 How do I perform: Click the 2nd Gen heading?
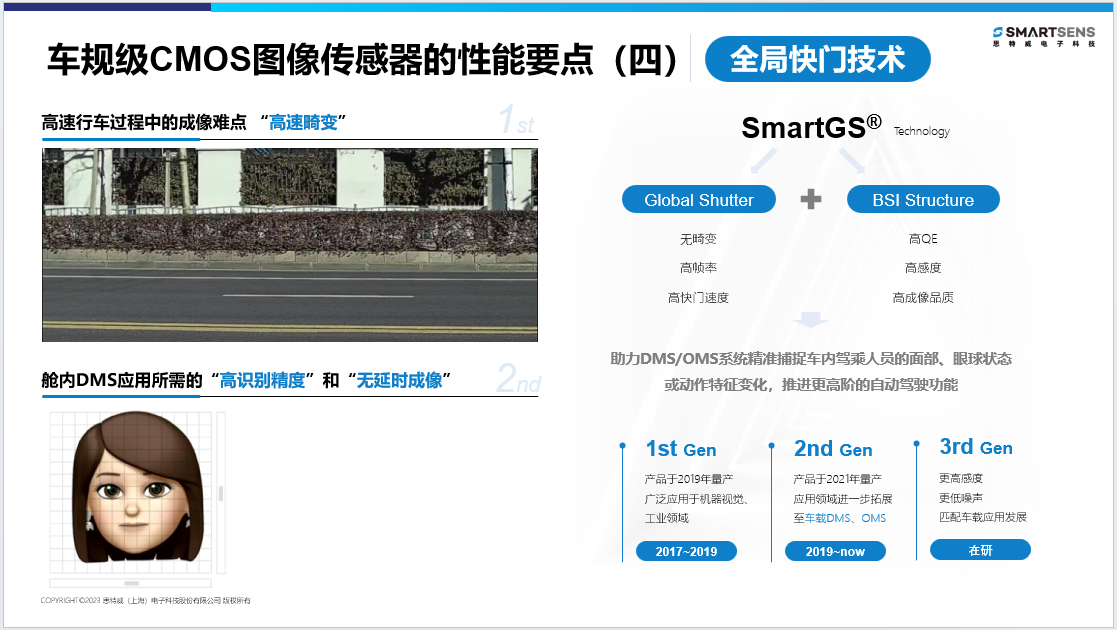833,449
